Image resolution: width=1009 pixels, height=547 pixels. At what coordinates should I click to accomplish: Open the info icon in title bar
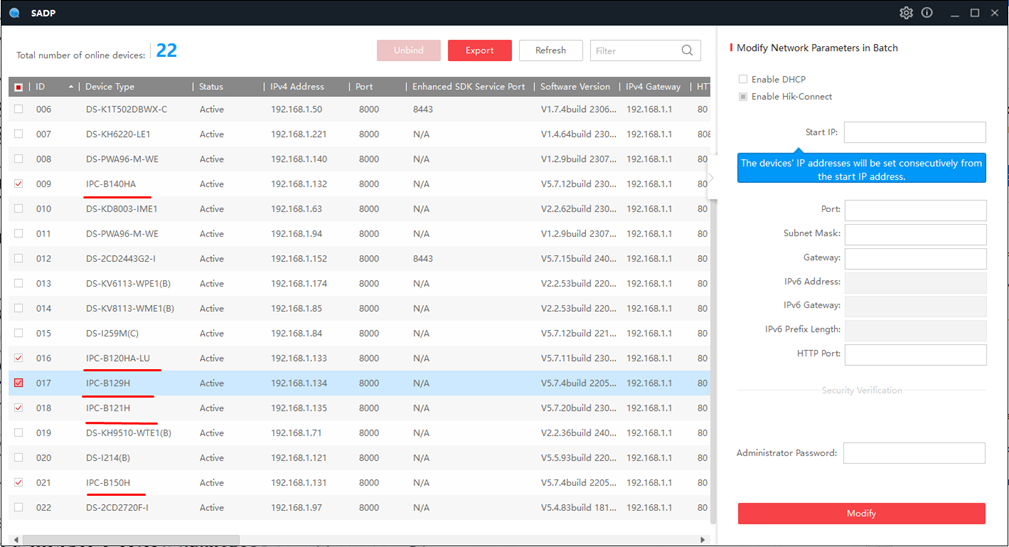pyautogui.click(x=927, y=13)
